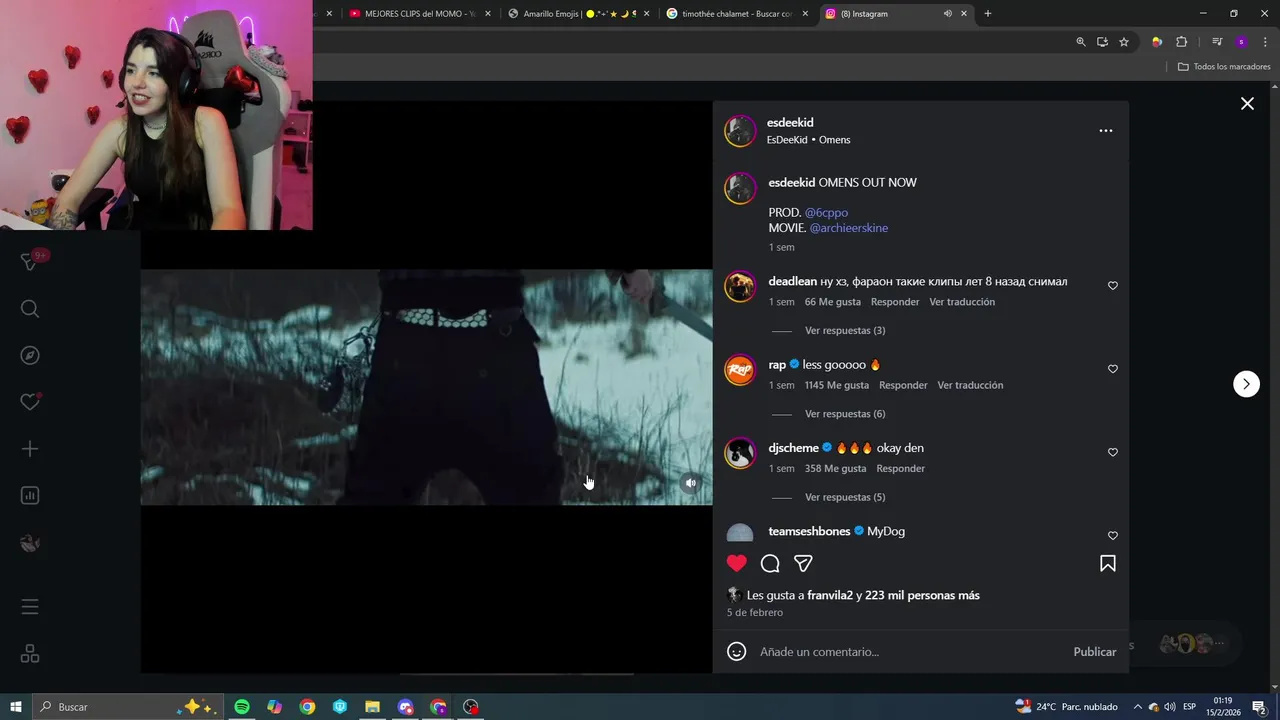Click the Windows Start button
This screenshot has height=720, width=1280.
(16, 707)
